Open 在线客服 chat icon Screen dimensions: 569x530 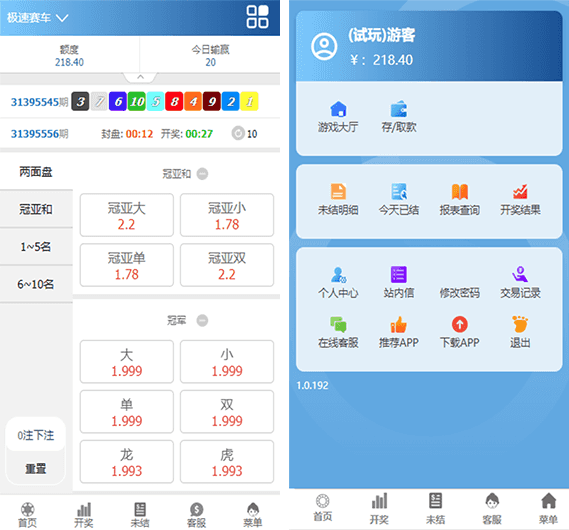(x=338, y=324)
